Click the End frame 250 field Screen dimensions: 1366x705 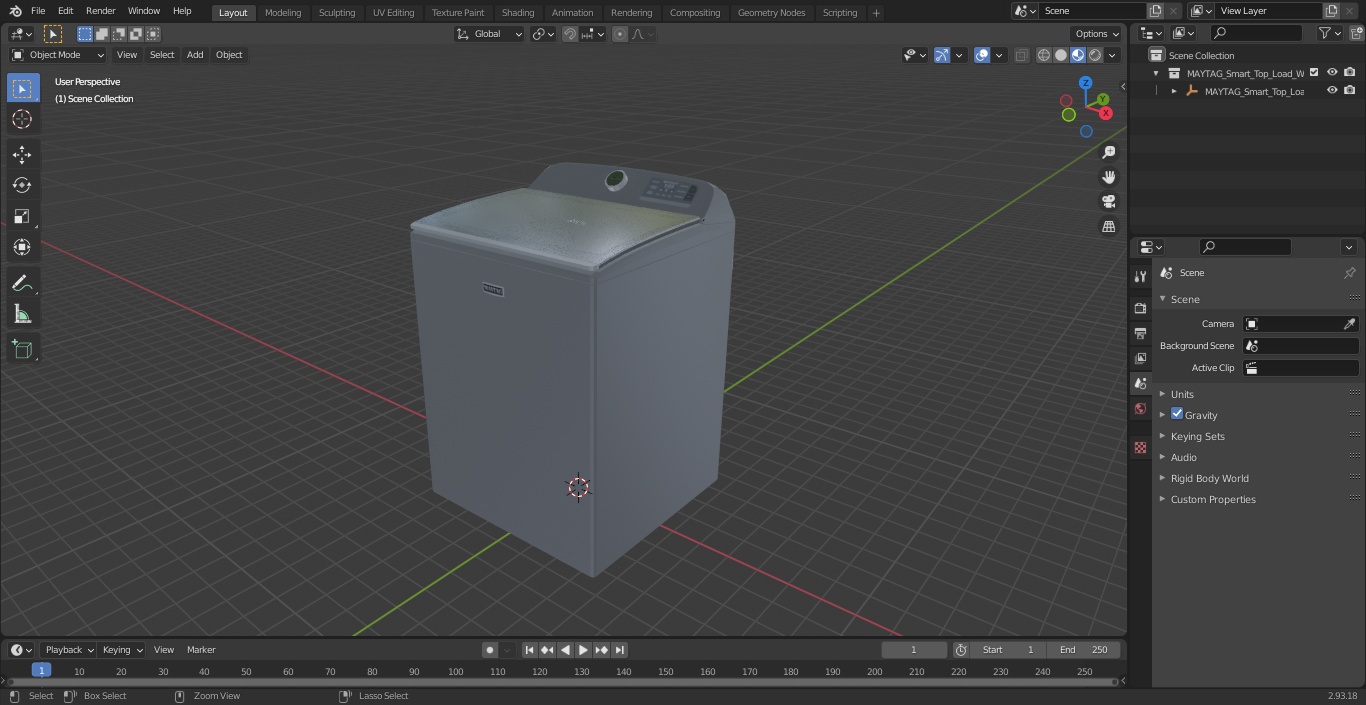(x=1084, y=650)
